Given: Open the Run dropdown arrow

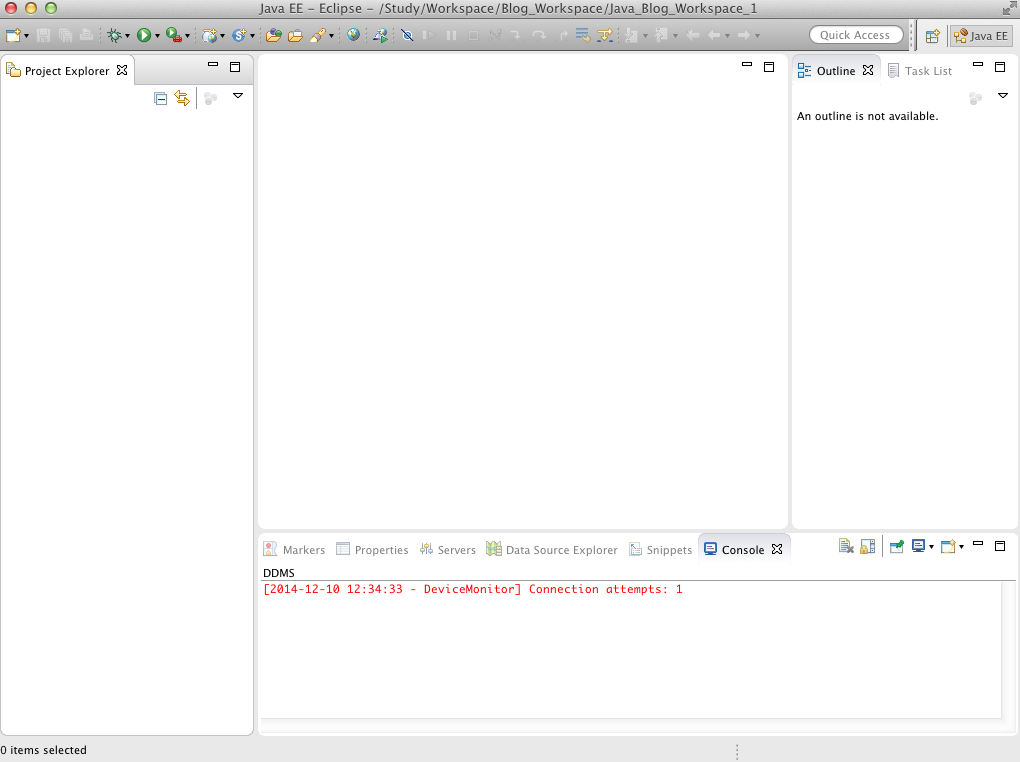Looking at the screenshot, I should (157, 36).
